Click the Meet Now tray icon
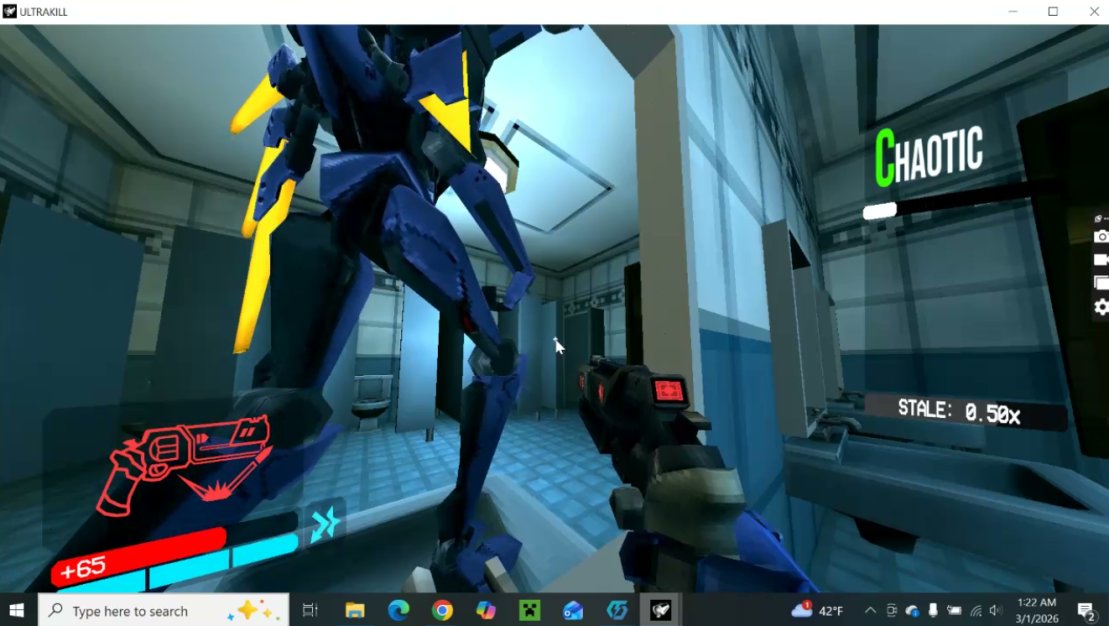Viewport: 1109px width, 626px height. 892,610
